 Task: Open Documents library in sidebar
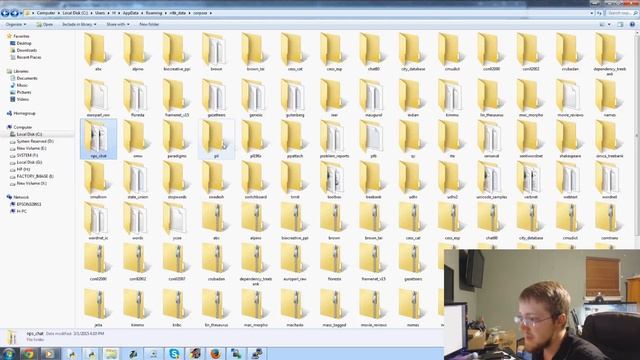click(x=24, y=78)
